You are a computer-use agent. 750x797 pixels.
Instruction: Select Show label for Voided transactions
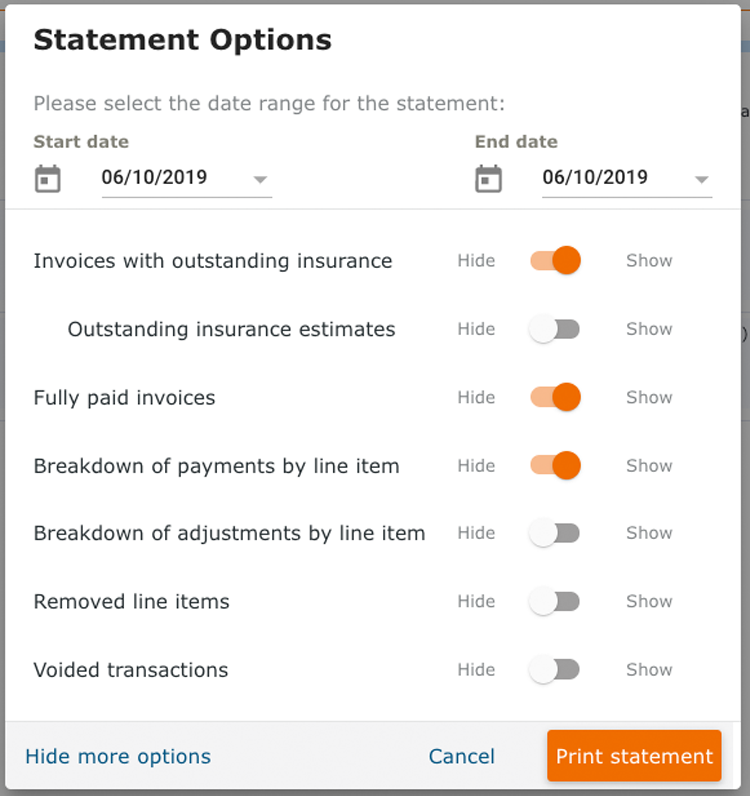pos(649,669)
